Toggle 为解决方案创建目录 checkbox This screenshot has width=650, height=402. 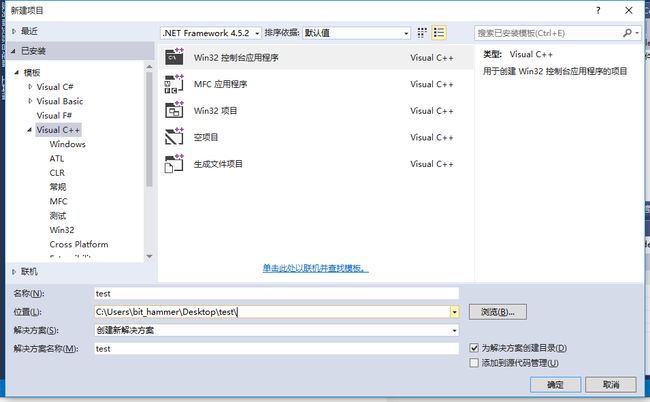pyautogui.click(x=474, y=348)
